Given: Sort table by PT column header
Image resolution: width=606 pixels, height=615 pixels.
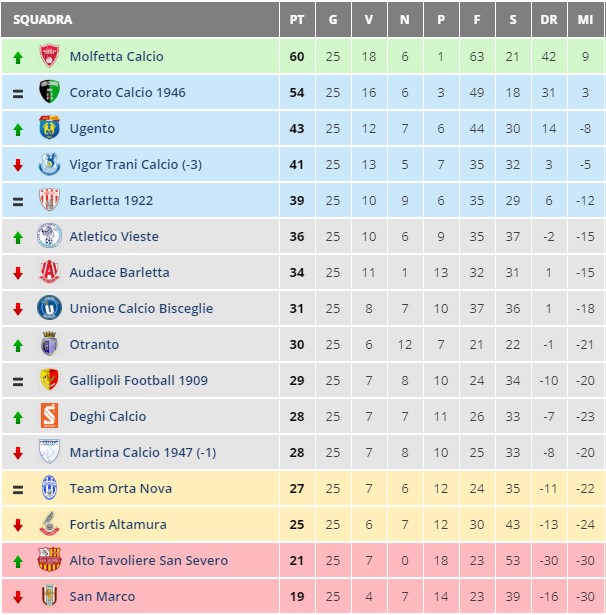Looking at the screenshot, I should click(297, 20).
